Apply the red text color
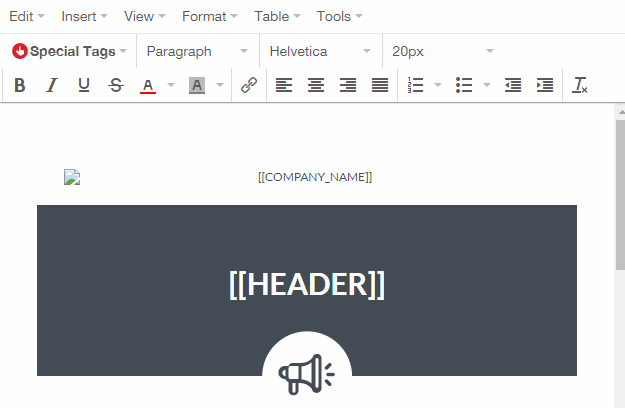Image resolution: width=625 pixels, height=408 pixels. tap(148, 85)
